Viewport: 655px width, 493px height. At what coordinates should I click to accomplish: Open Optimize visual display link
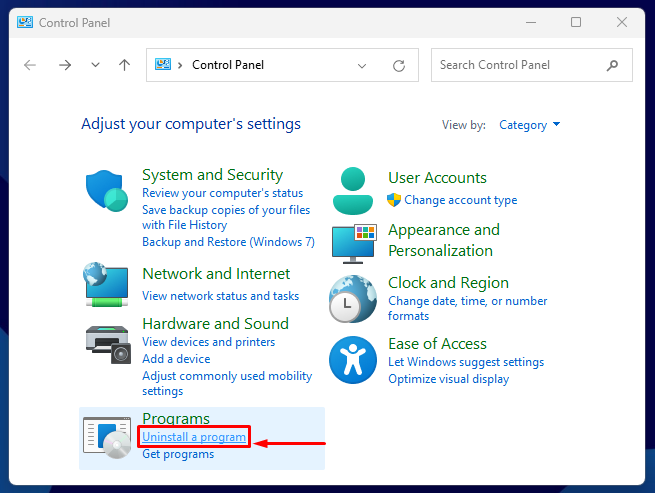(x=448, y=379)
